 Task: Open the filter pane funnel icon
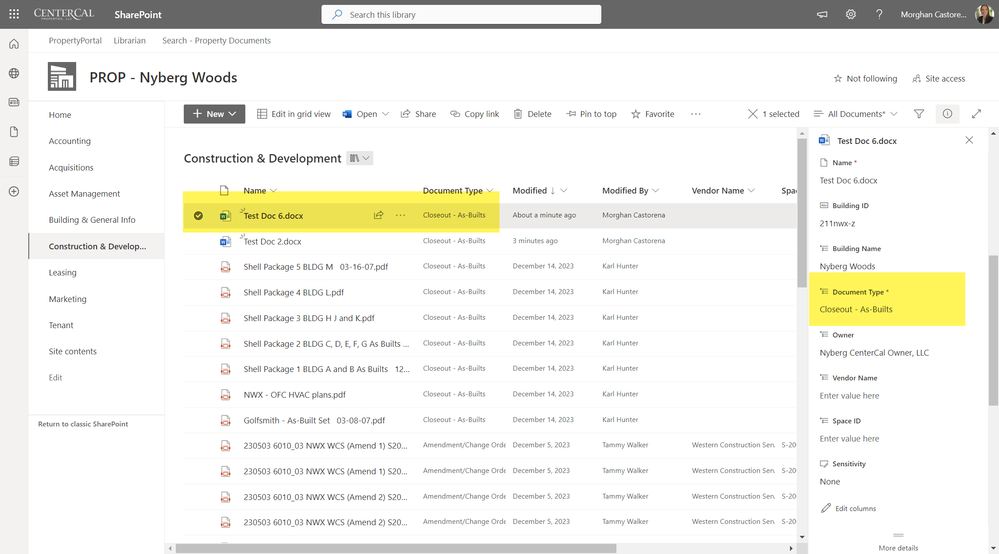(919, 114)
